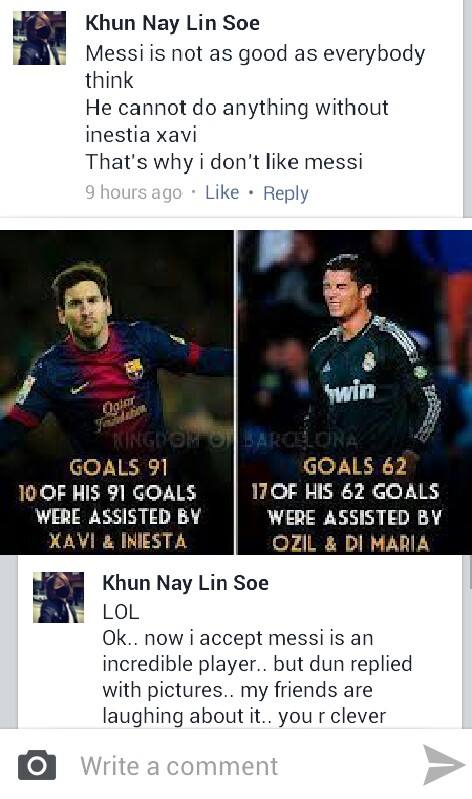Tap the first comment text about Messi
The width and height of the screenshot is (472, 799).
[x=255, y=108]
